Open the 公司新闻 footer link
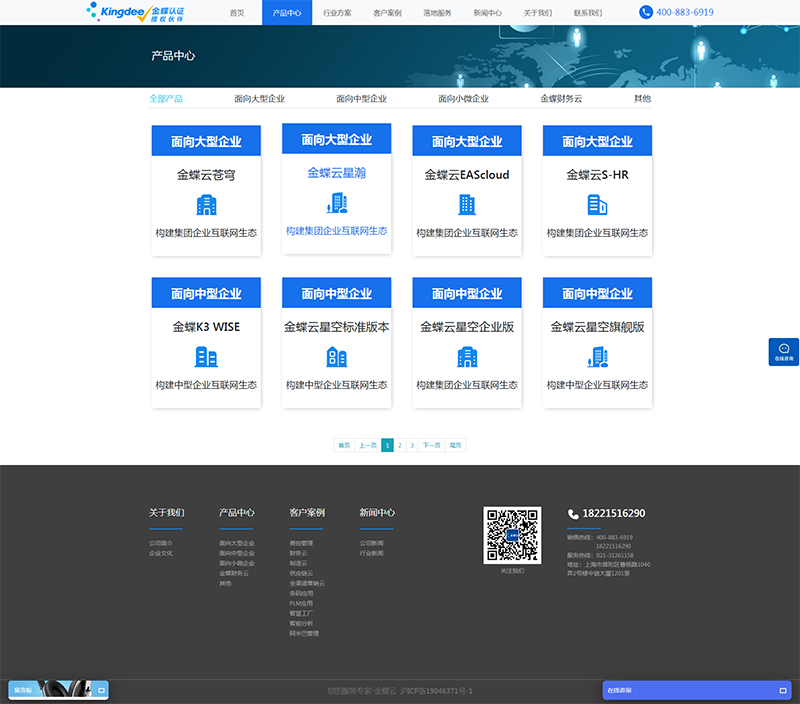The width and height of the screenshot is (800, 704). [371, 543]
